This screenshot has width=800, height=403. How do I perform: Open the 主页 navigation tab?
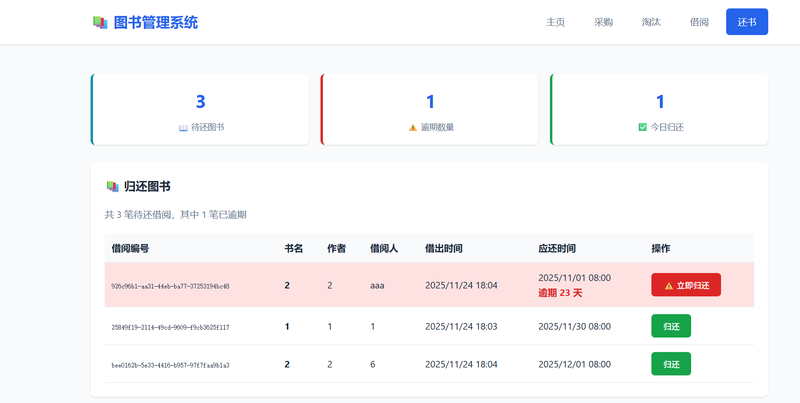(556, 22)
